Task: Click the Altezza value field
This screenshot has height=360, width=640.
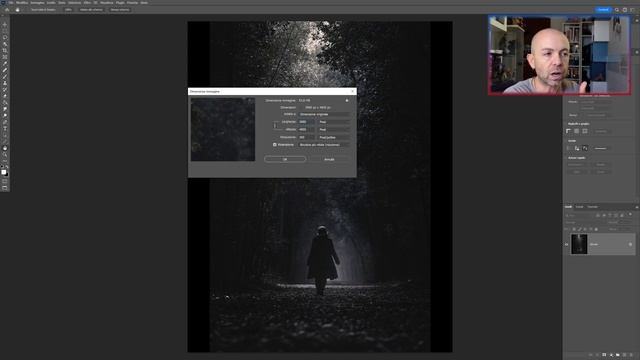Action: point(307,129)
